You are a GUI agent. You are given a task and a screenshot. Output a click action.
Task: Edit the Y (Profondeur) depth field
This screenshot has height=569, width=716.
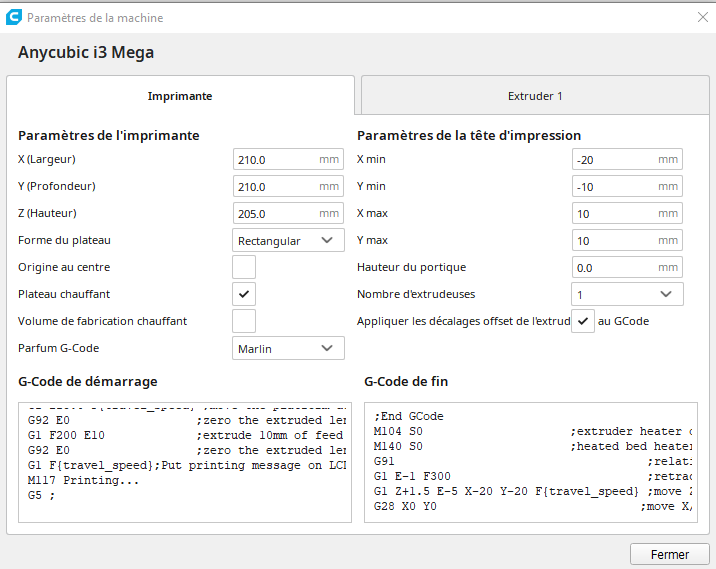pyautogui.click(x=288, y=186)
